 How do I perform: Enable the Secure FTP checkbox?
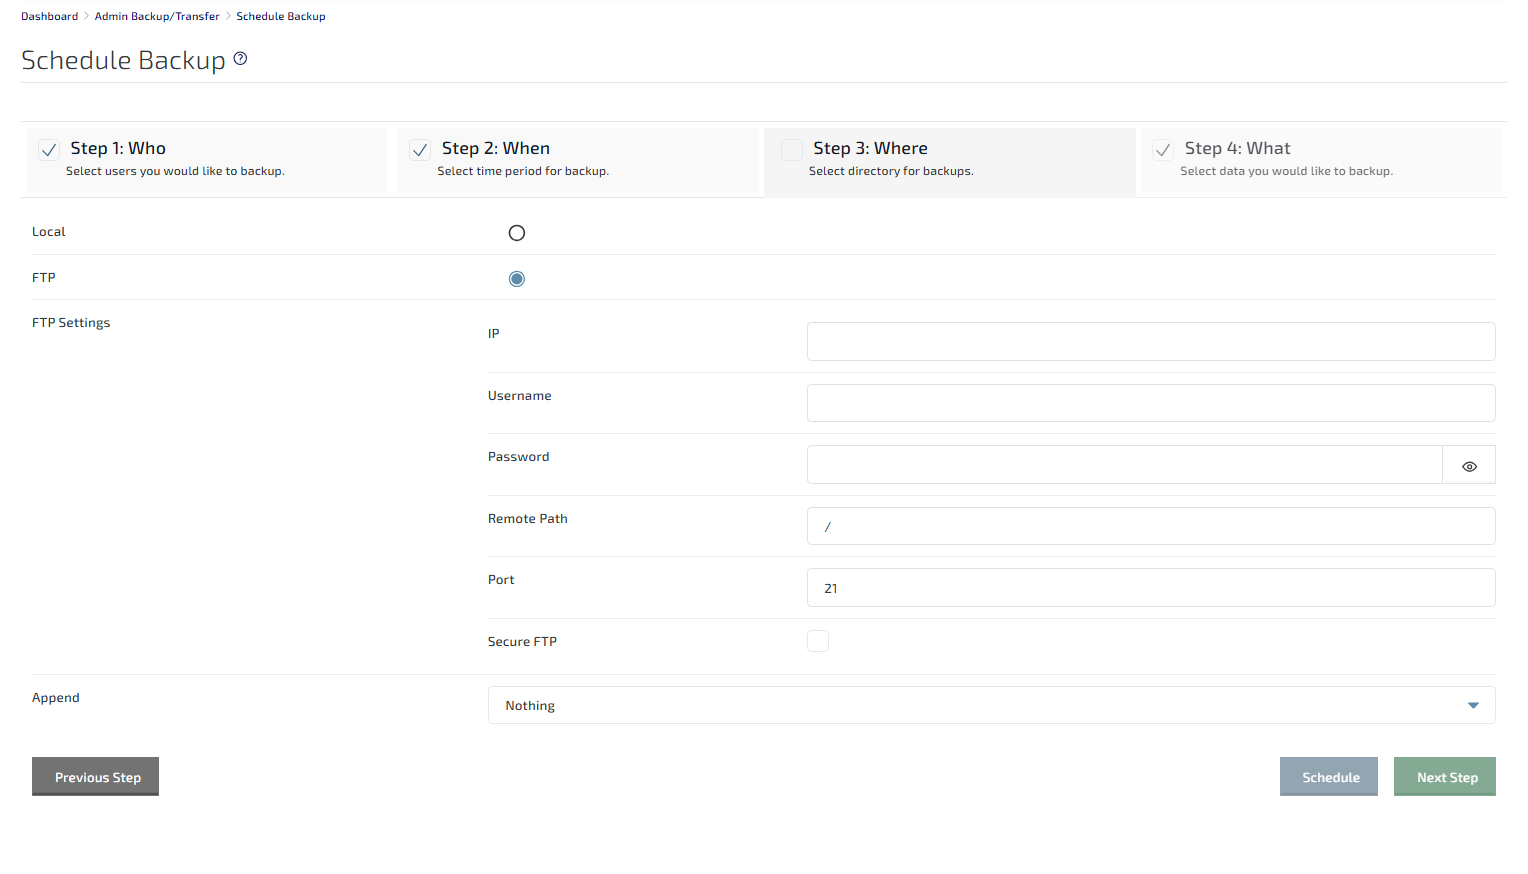pyautogui.click(x=818, y=642)
